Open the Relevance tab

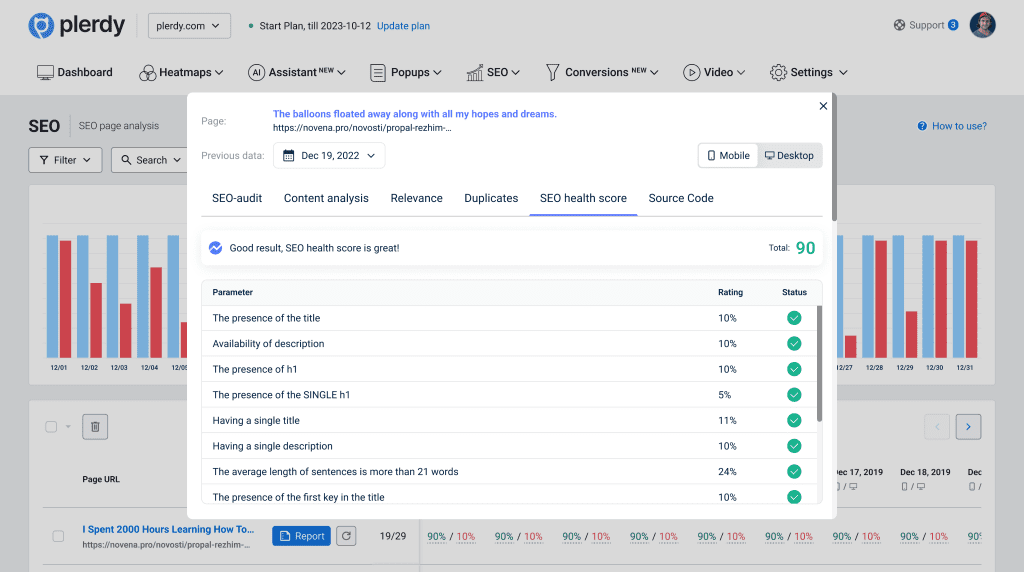417,198
